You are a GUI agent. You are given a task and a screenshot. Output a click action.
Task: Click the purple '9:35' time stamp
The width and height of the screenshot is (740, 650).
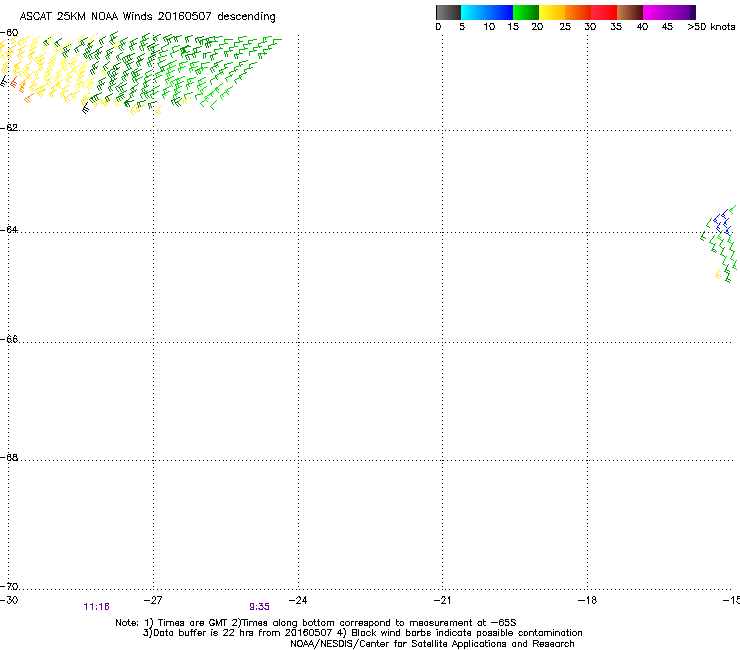259,607
